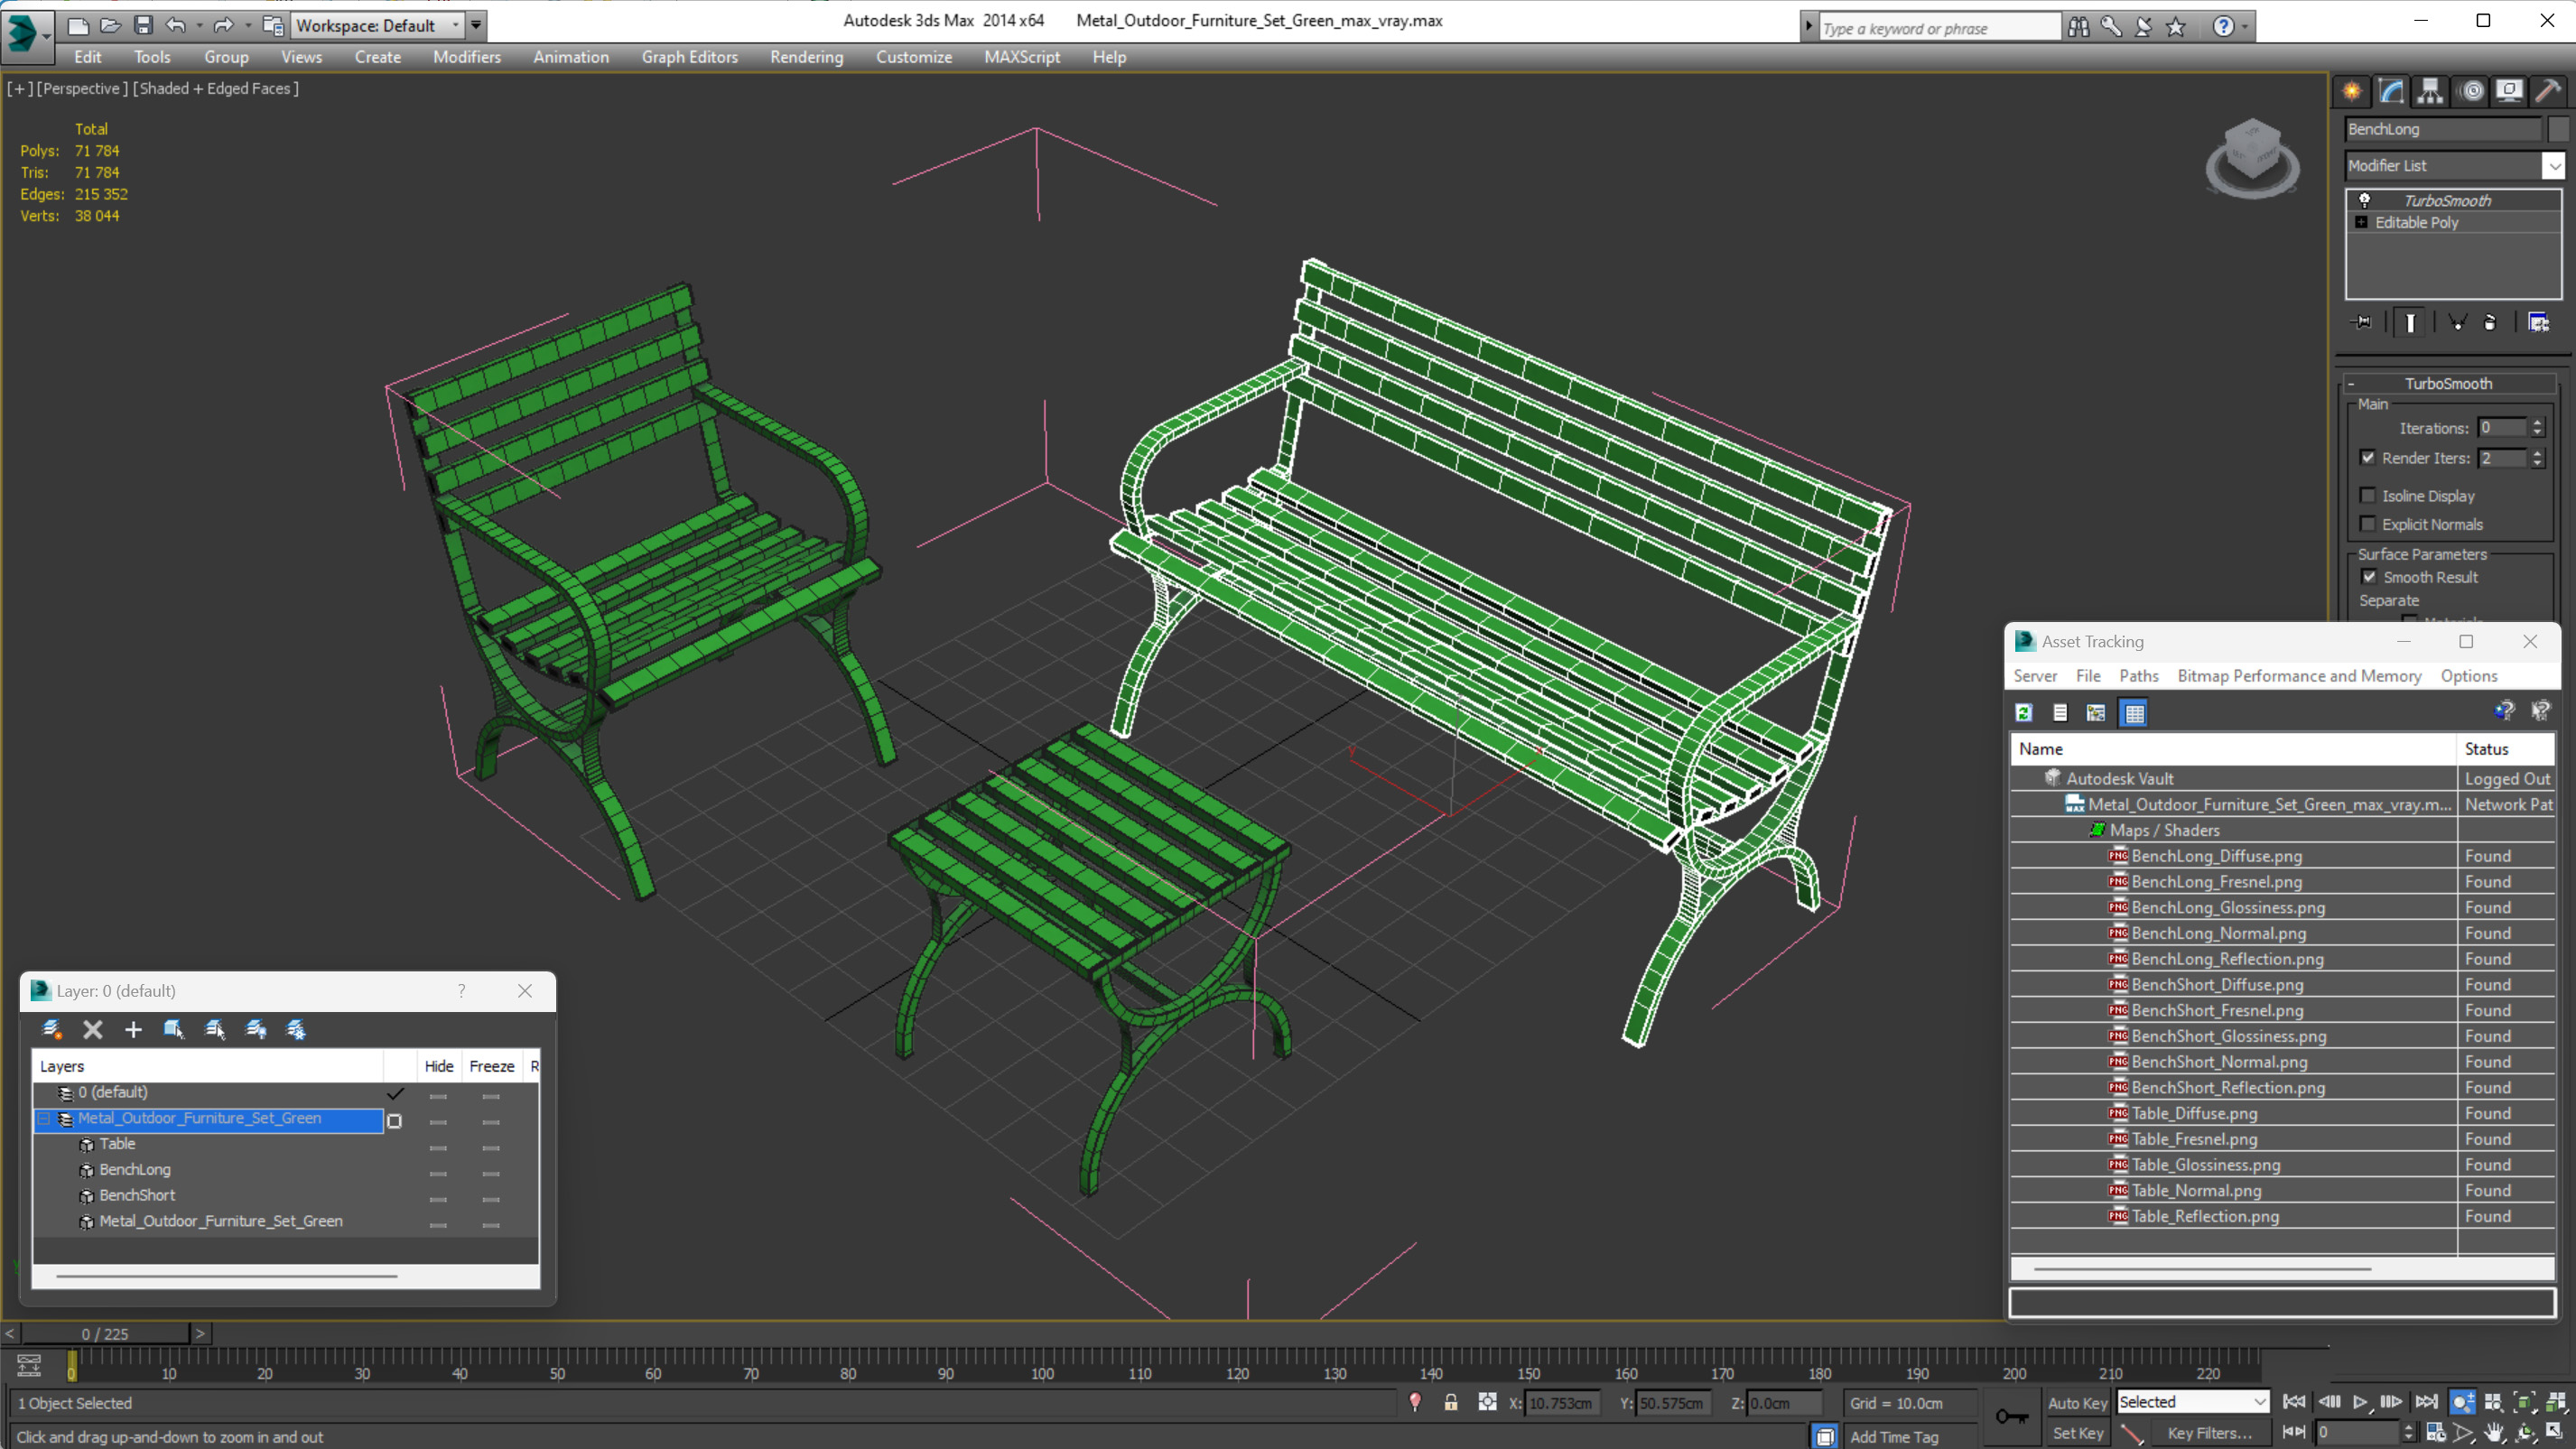Click the Go to Start playback icon
2576x1449 pixels.
[2294, 1402]
